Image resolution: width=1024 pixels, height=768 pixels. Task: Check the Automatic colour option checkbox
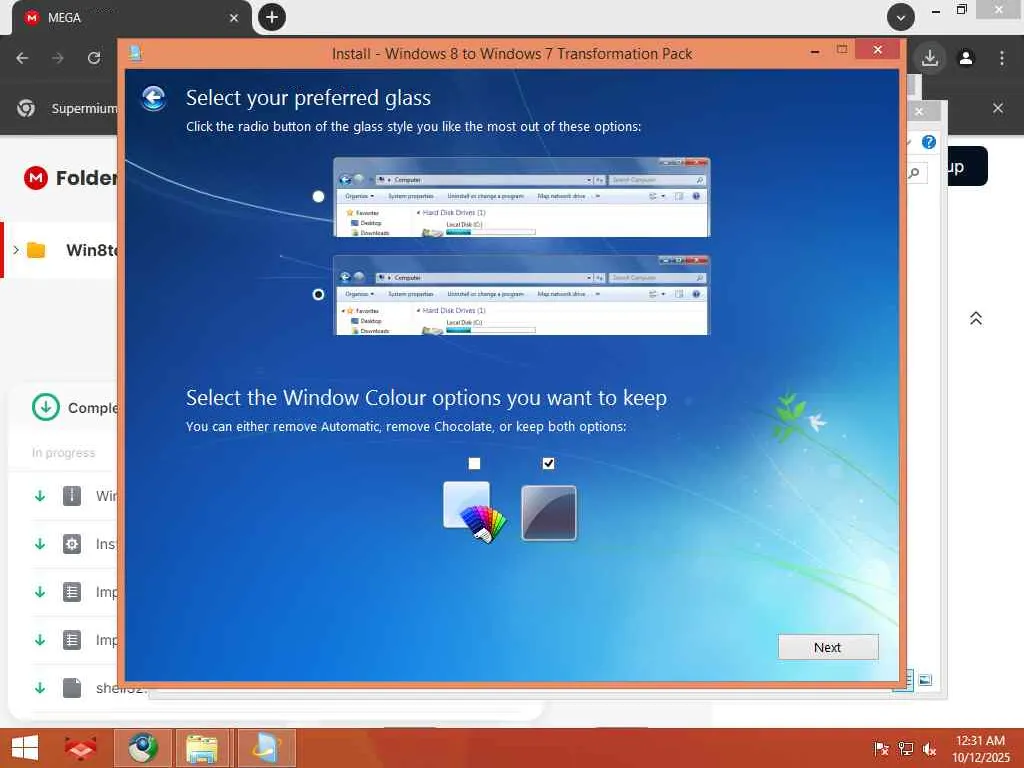pos(474,463)
